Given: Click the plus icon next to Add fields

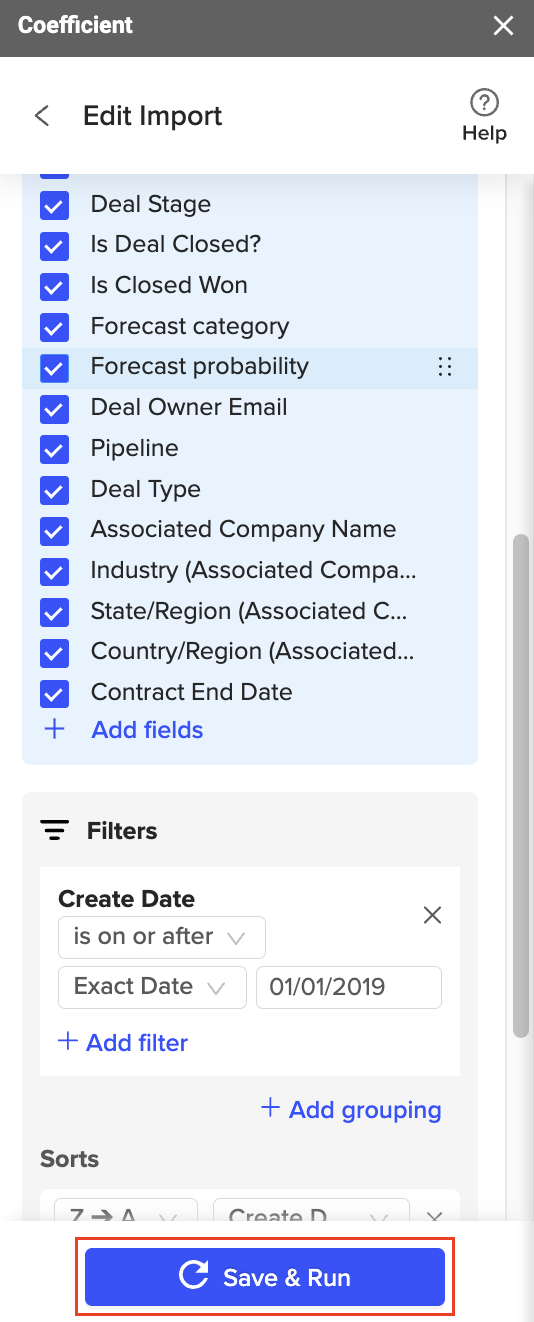Looking at the screenshot, I should [x=54, y=730].
